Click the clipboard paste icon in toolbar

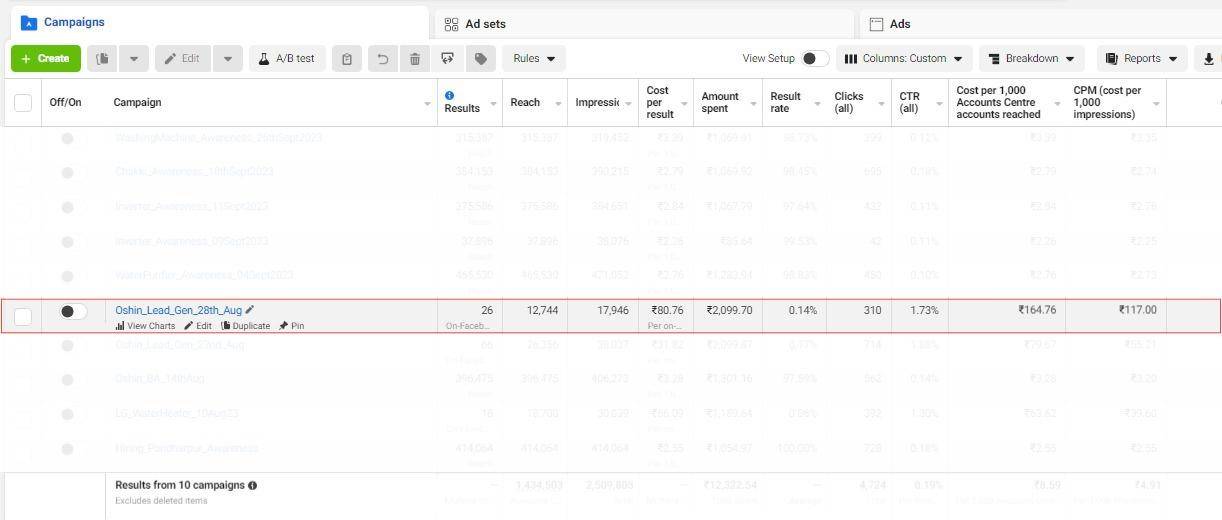tap(347, 59)
